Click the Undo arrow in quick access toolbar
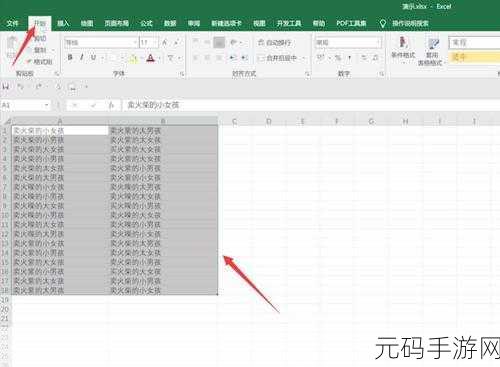The image size is (500, 367). [20, 87]
